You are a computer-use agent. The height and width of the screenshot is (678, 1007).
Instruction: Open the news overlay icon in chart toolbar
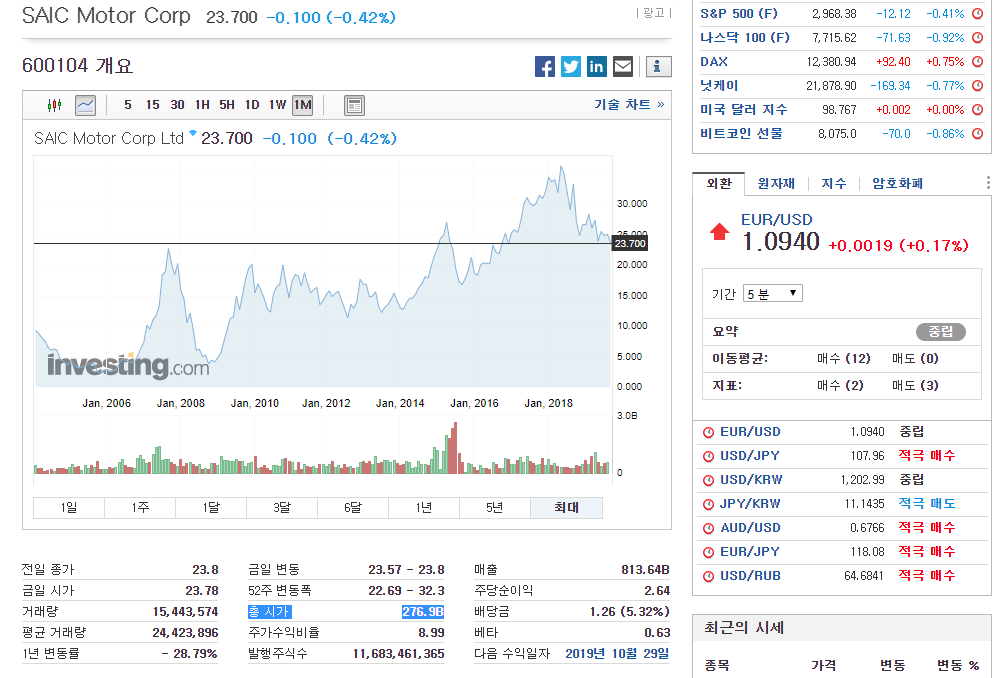(354, 105)
